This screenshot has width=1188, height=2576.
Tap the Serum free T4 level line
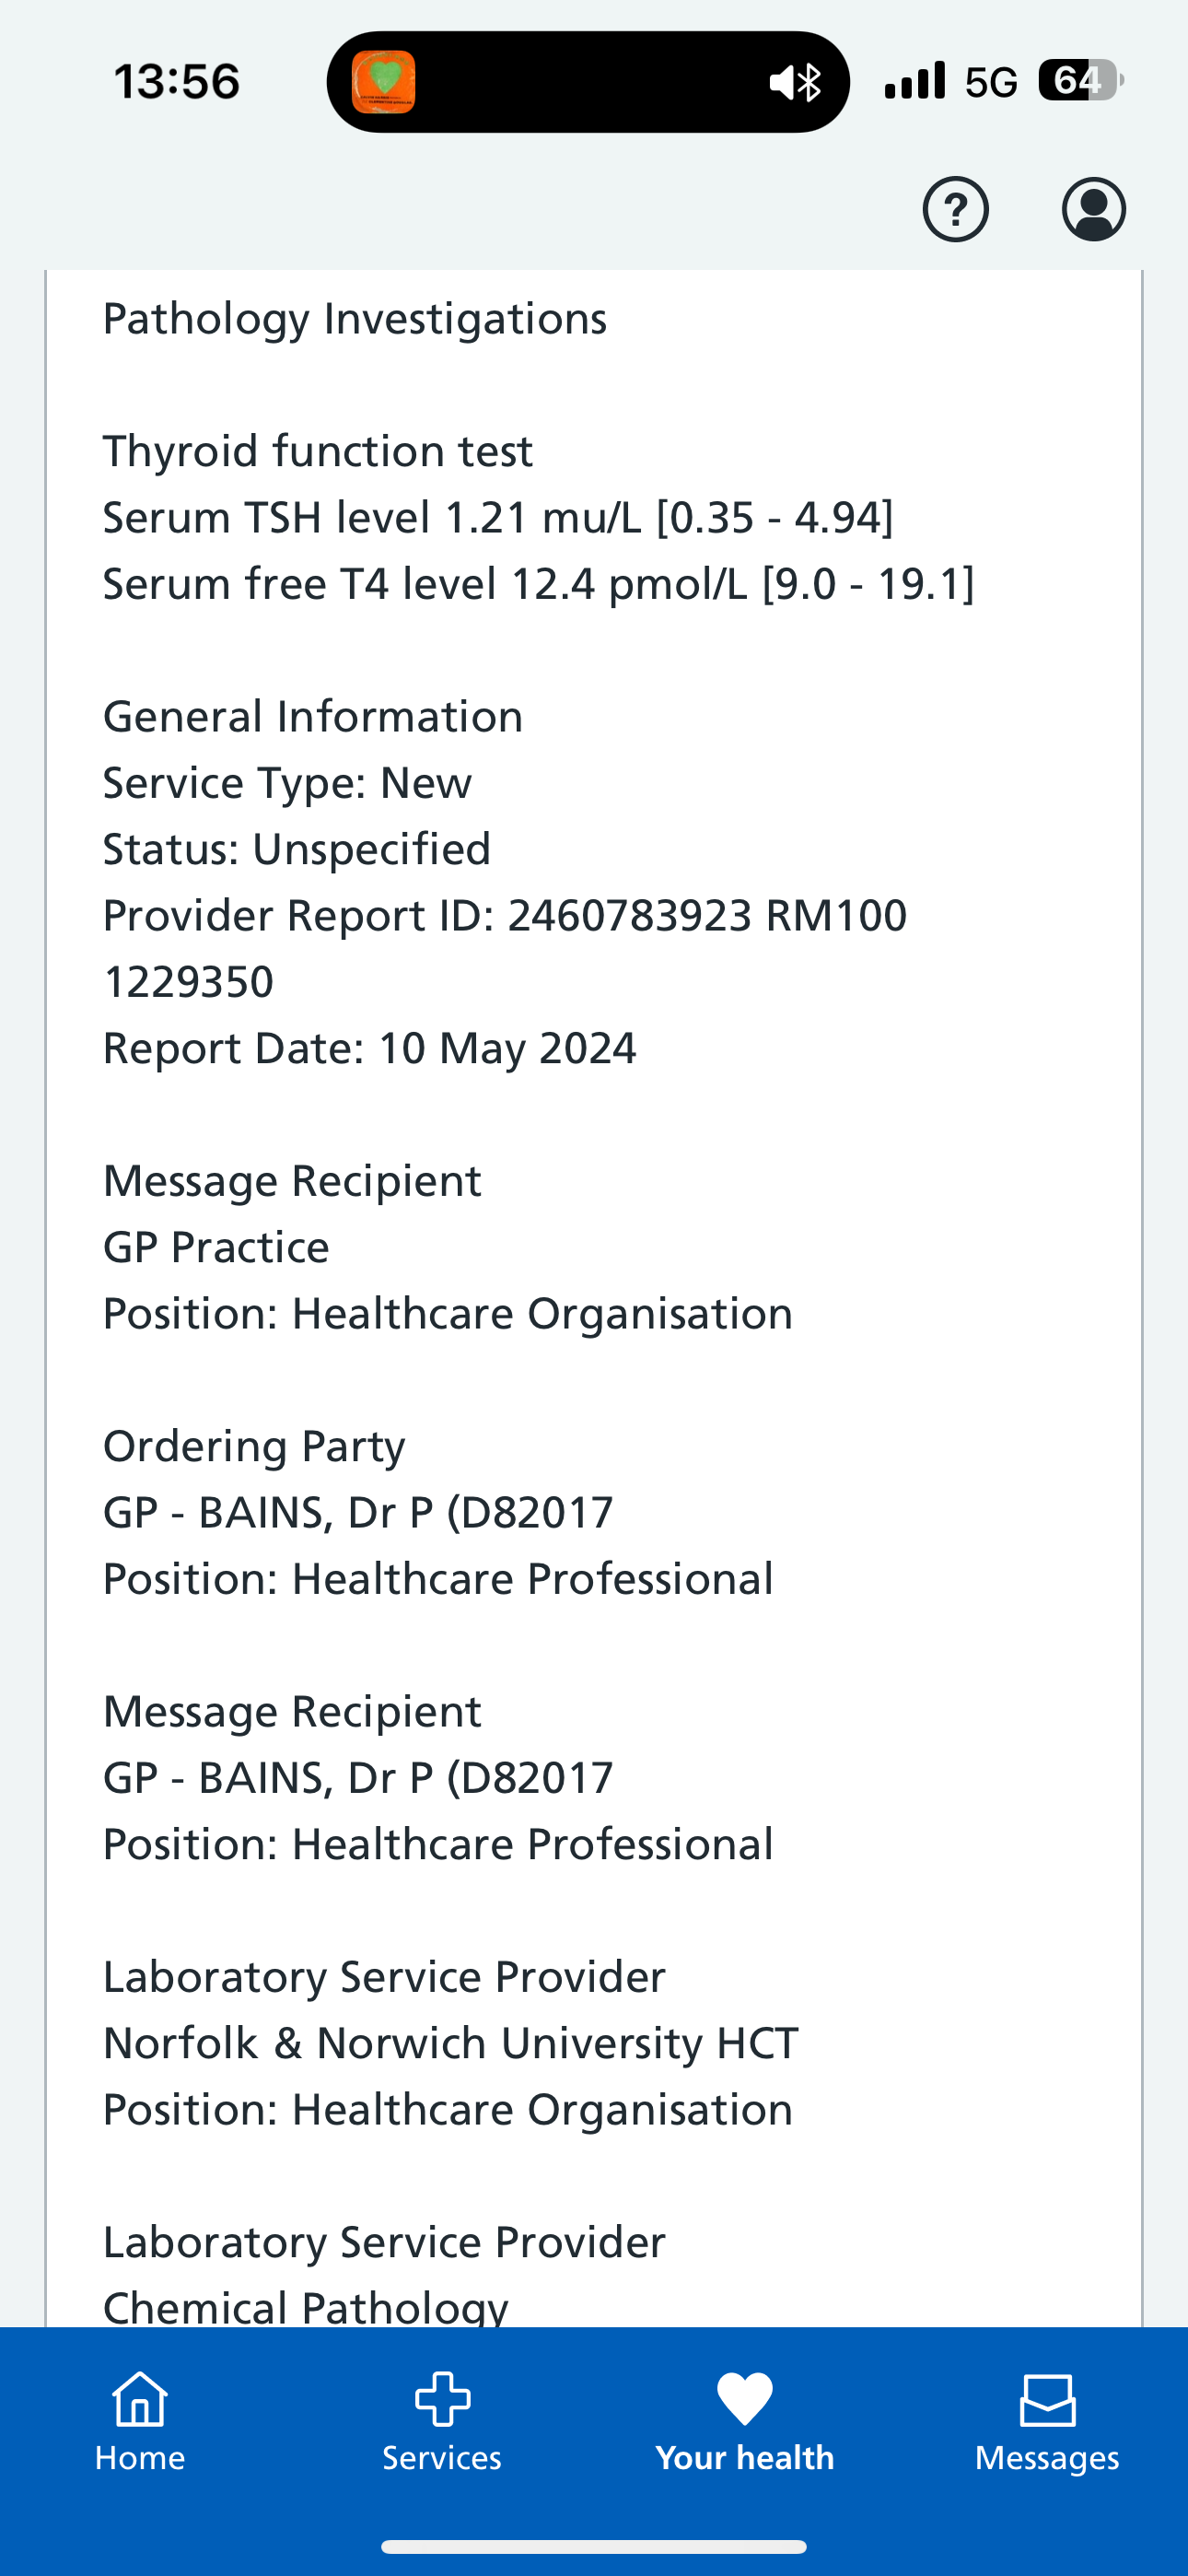point(538,584)
